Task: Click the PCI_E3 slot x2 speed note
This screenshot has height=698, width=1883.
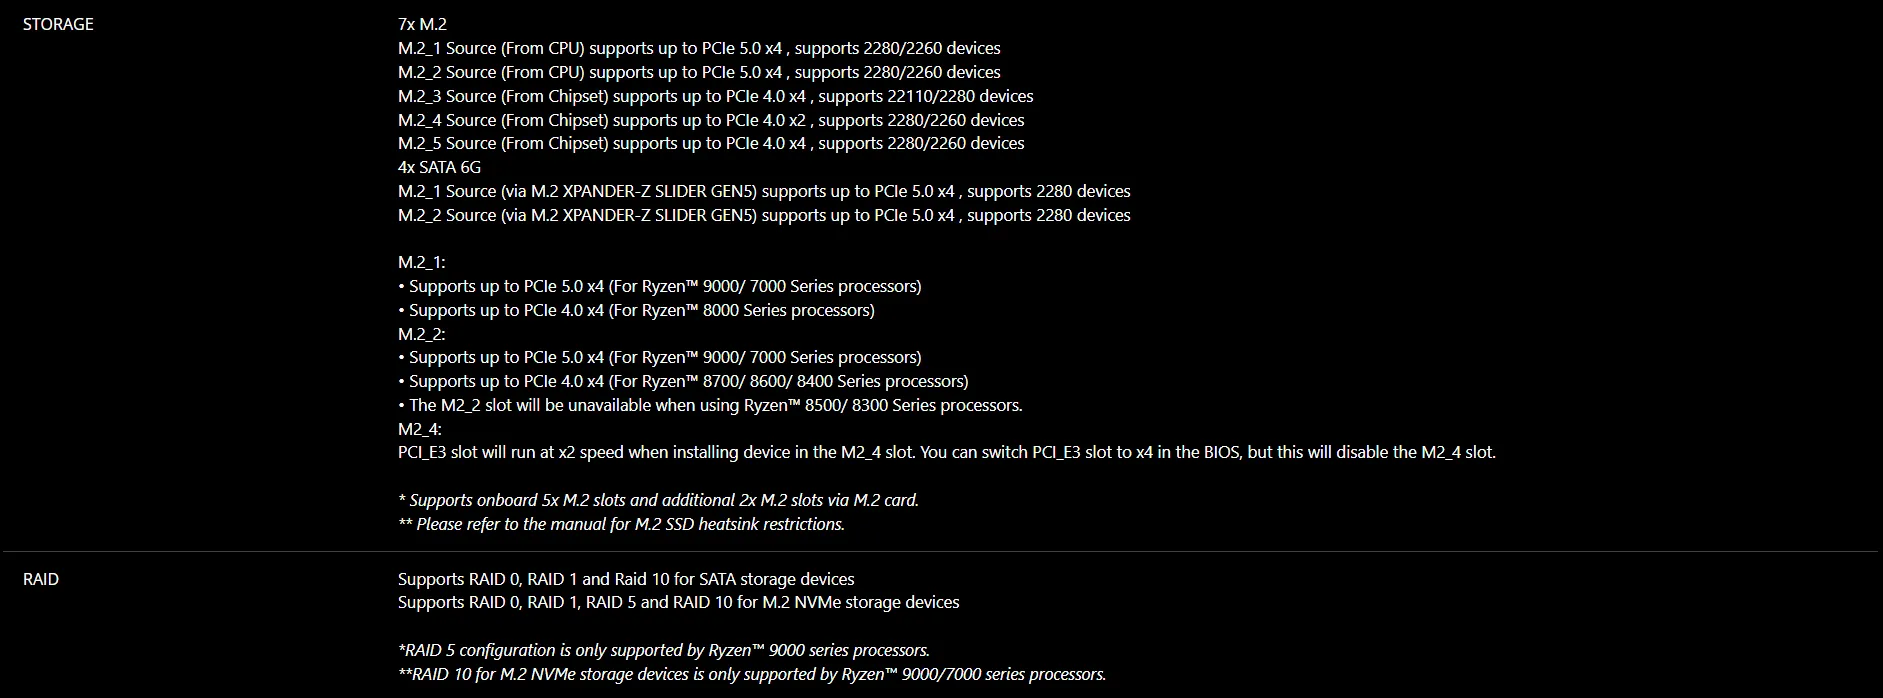Action: pos(947,452)
